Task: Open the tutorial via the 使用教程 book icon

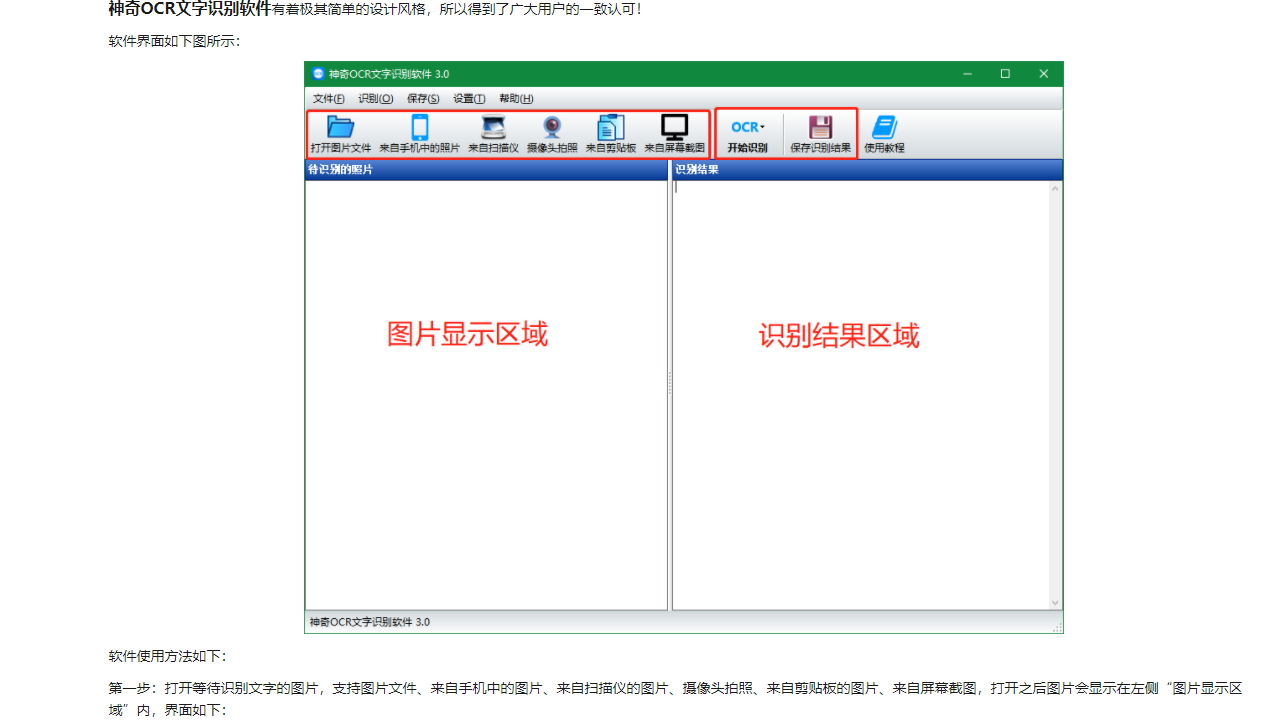Action: [x=884, y=132]
